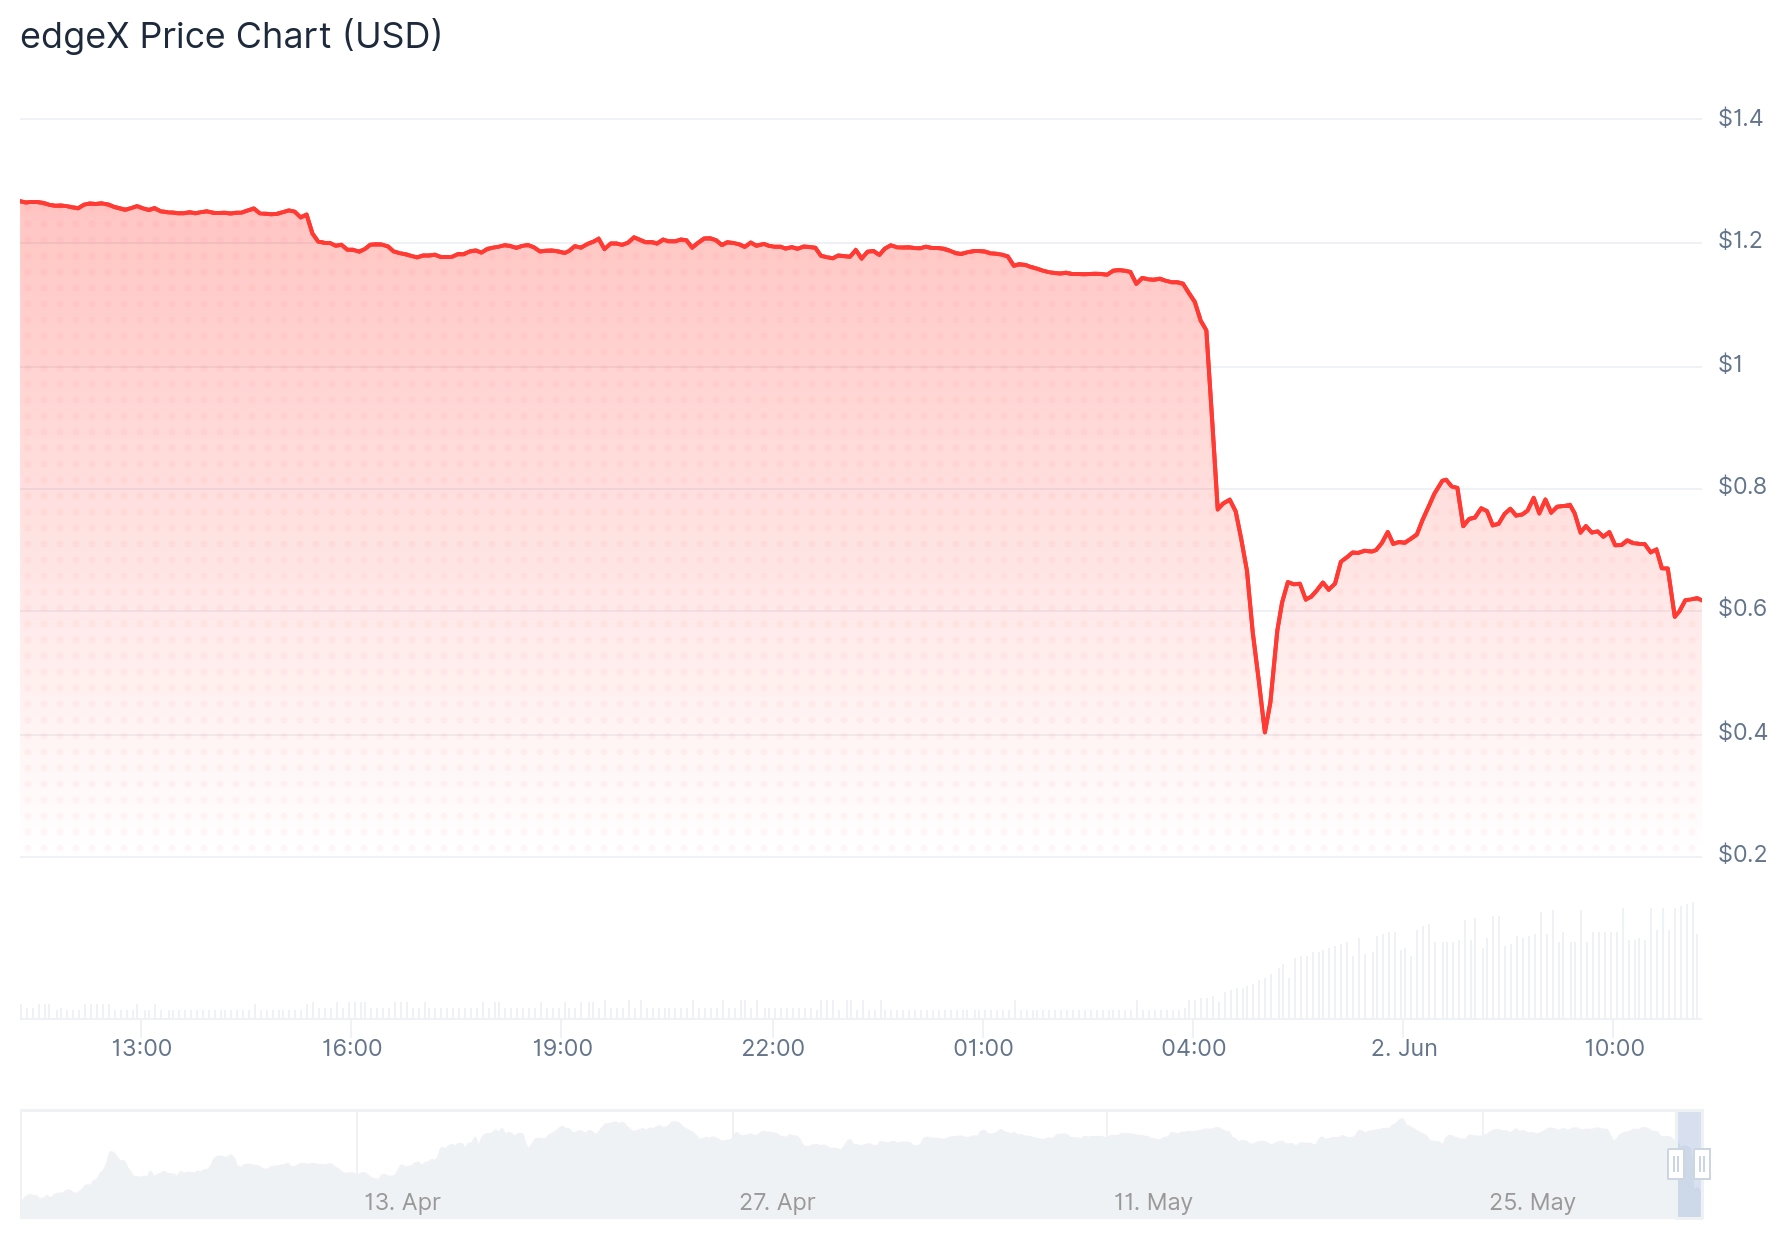The height and width of the screenshot is (1248, 1788).
Task: Click the 19:00 time axis label
Action: click(x=562, y=1048)
